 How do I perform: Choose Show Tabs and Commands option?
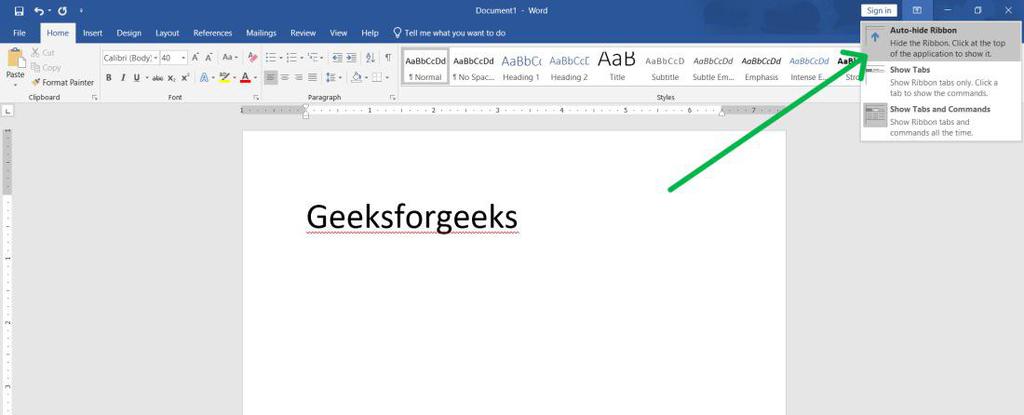[940, 120]
